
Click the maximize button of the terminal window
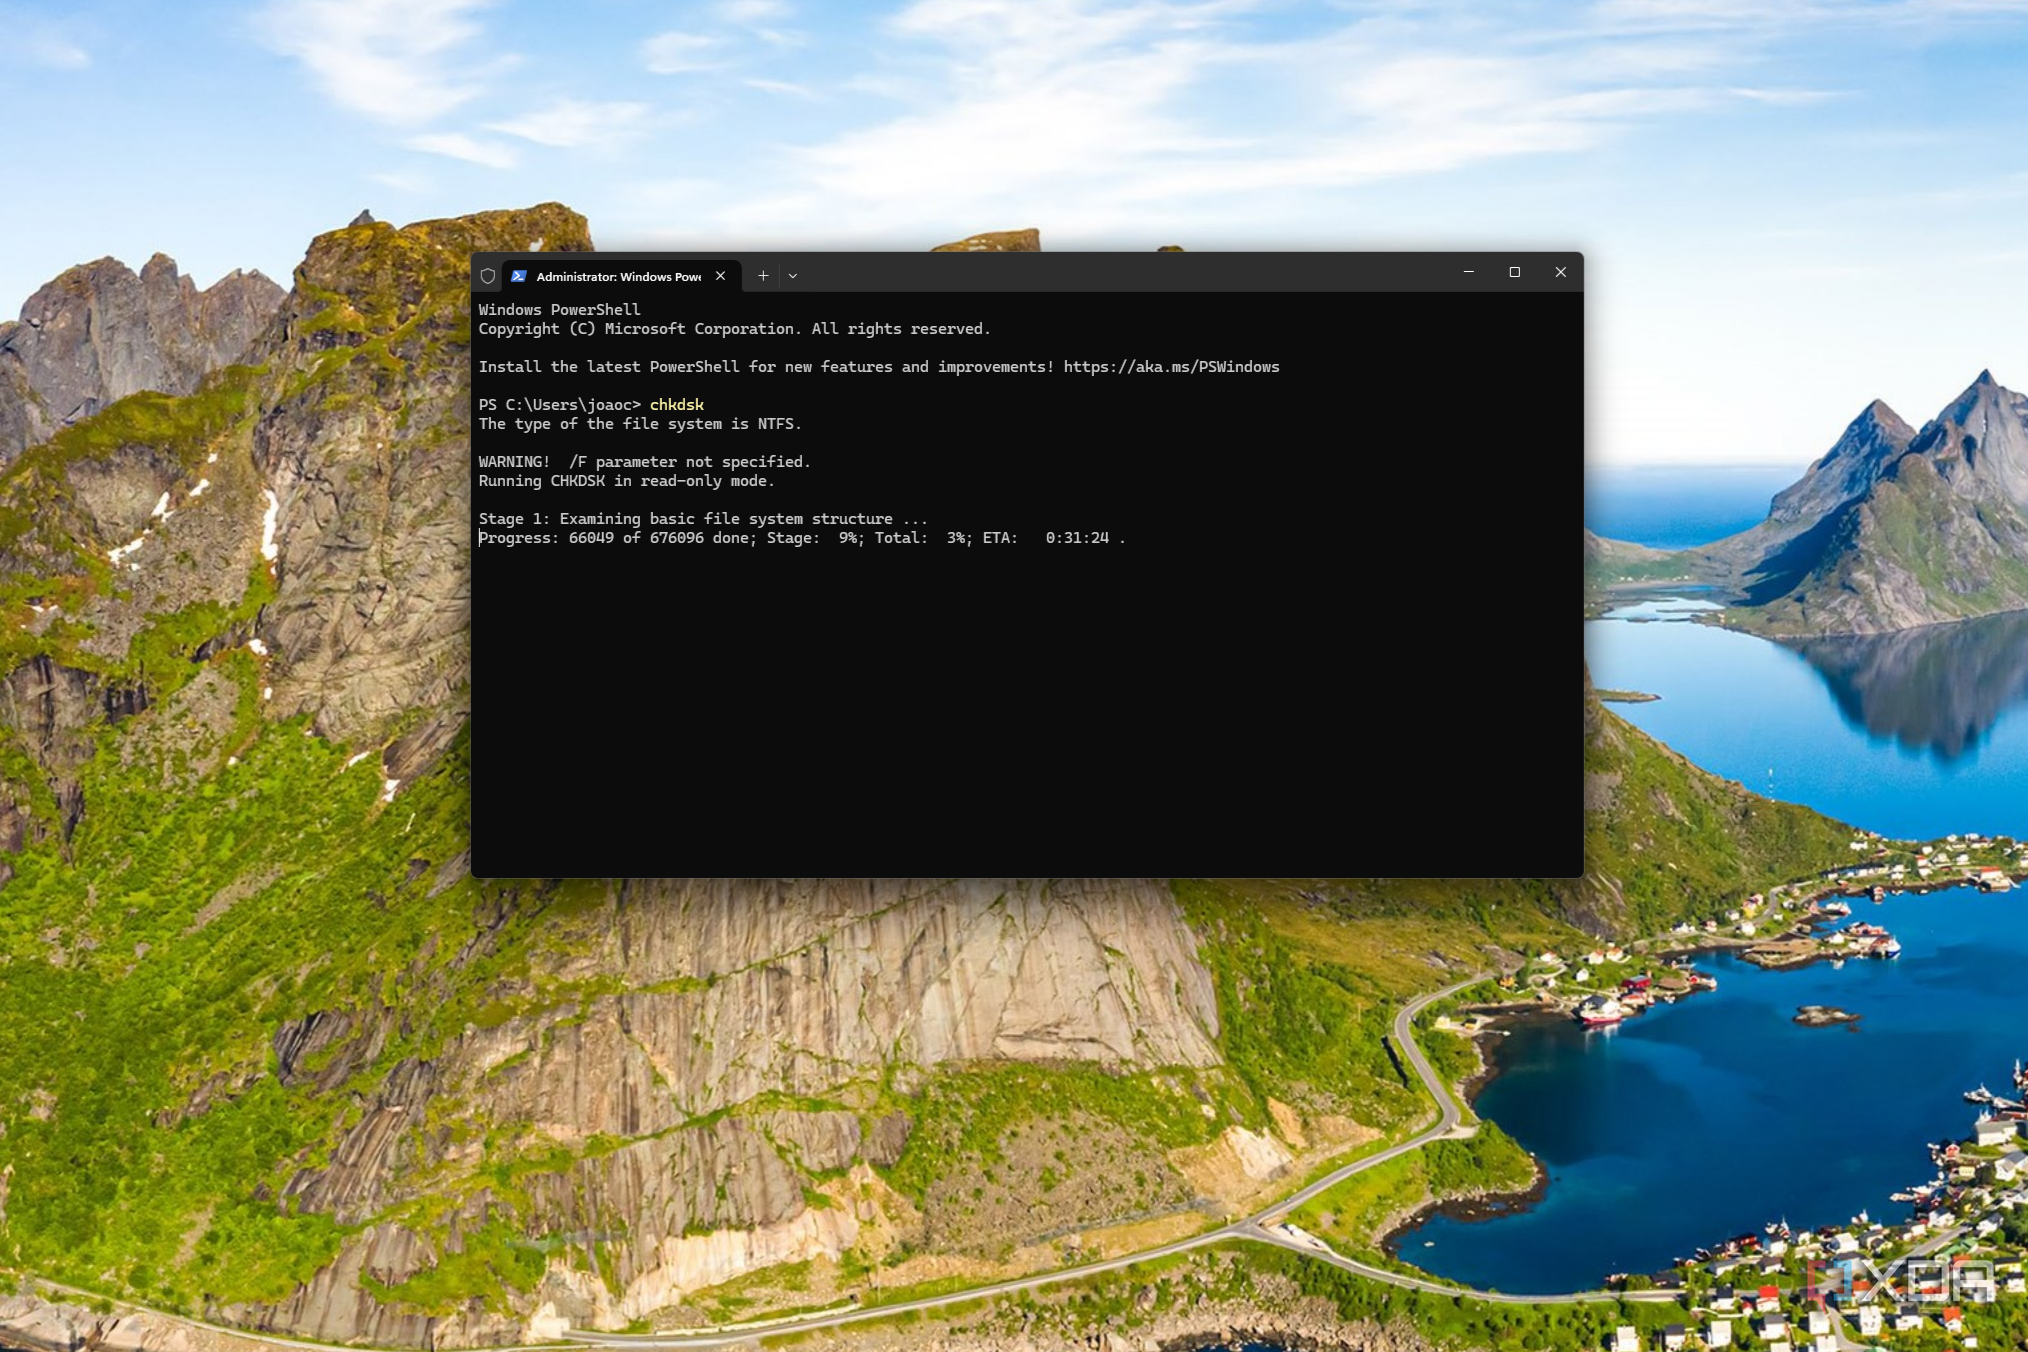point(1514,272)
